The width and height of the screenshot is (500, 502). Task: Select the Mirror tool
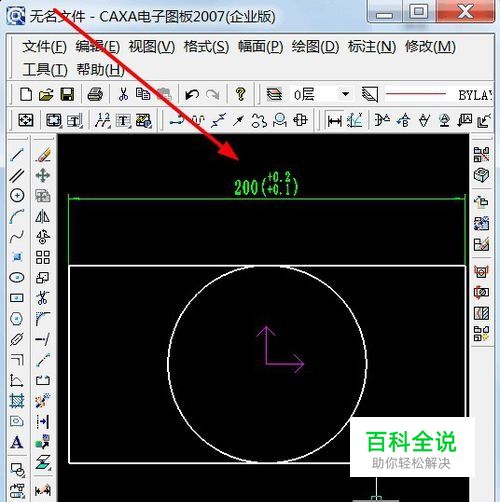pyautogui.click(x=43, y=216)
